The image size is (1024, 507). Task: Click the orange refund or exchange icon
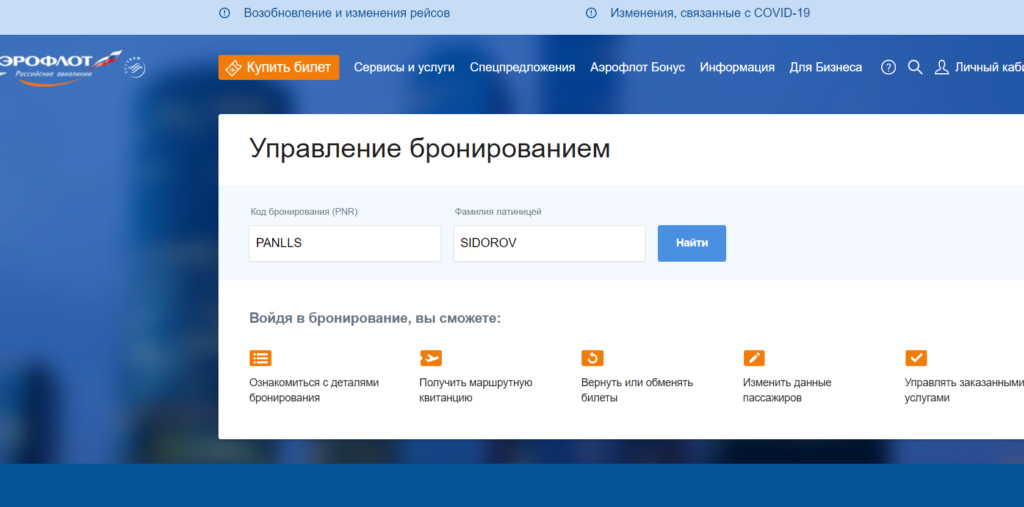592,358
